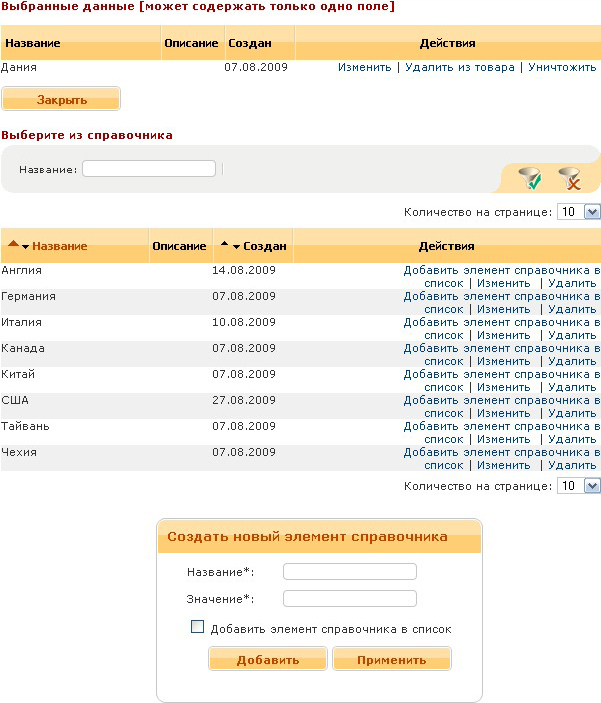
Task: Click 'Удалить из товара' link for Дания
Action: [x=460, y=67]
